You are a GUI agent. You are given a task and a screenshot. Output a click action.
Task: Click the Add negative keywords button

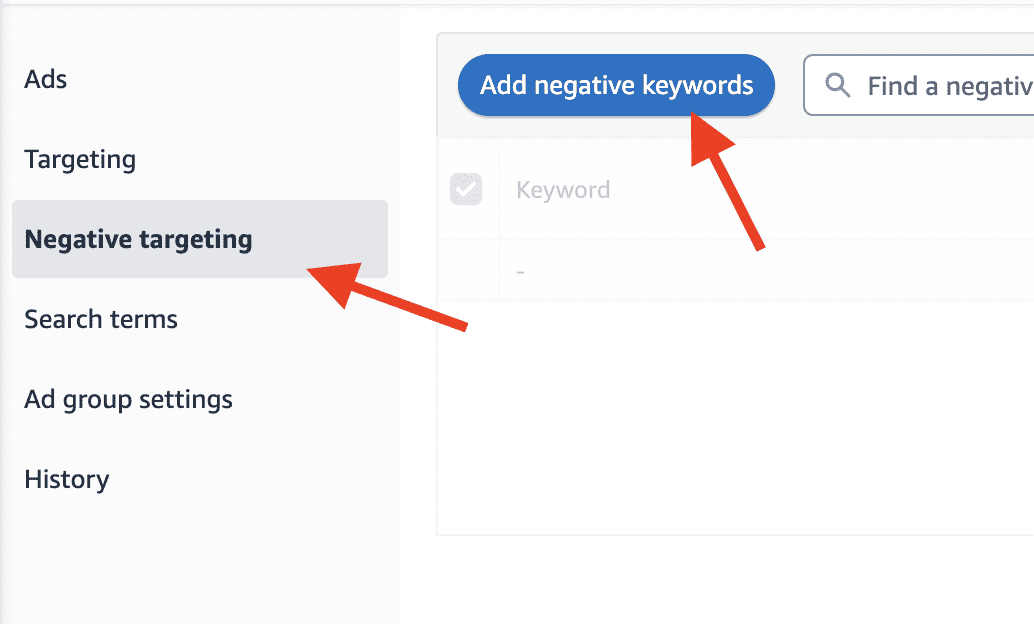(616, 85)
